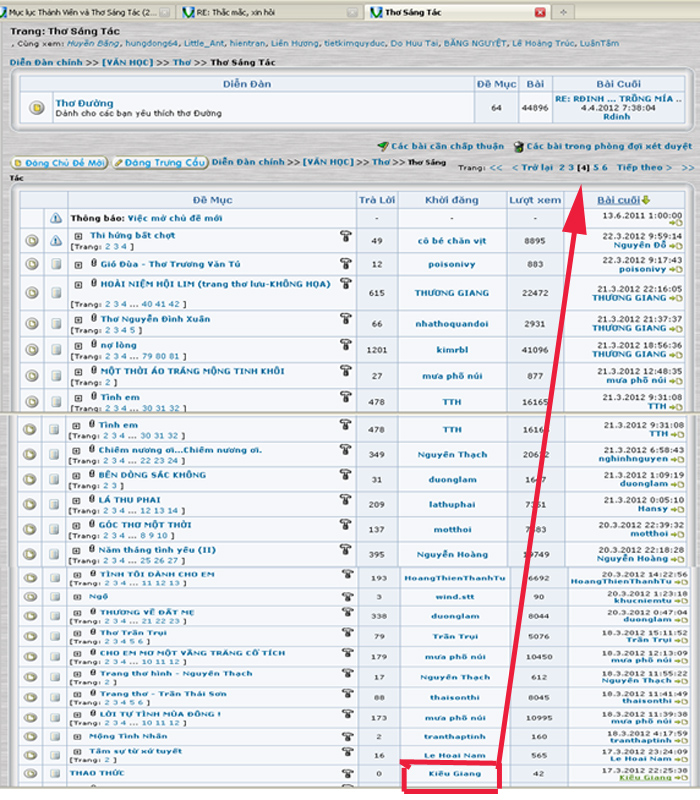Screen dimensions: 700x800
Task: Click the pin icon in 'Thơ Trần Trụi' row
Action: tap(348, 632)
